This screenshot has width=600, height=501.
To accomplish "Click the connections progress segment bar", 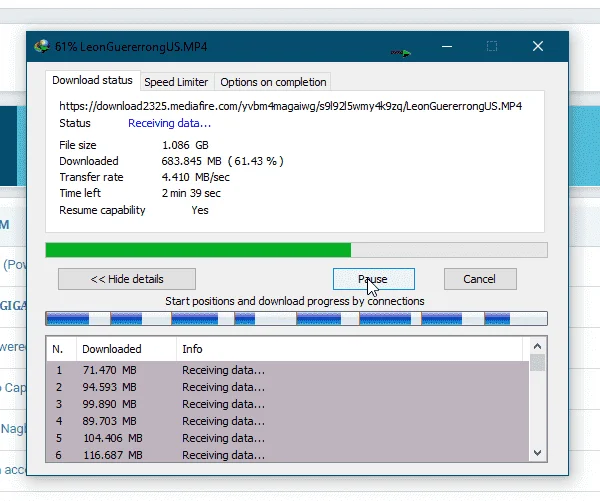I will [296, 318].
